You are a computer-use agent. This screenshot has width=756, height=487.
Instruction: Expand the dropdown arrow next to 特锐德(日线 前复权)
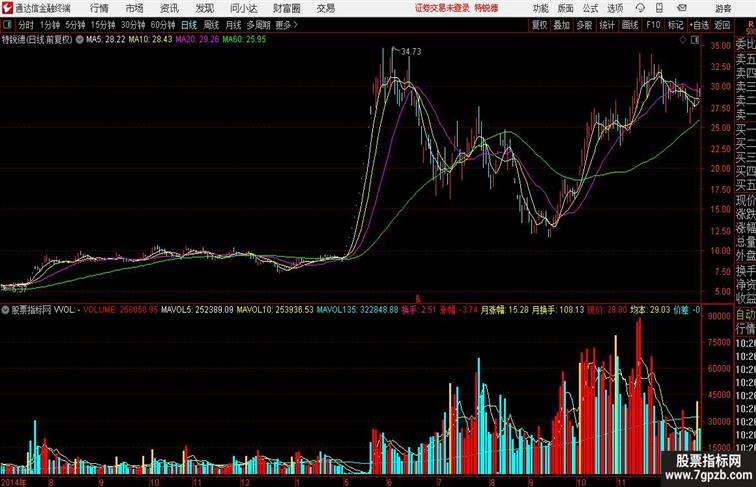click(79, 40)
